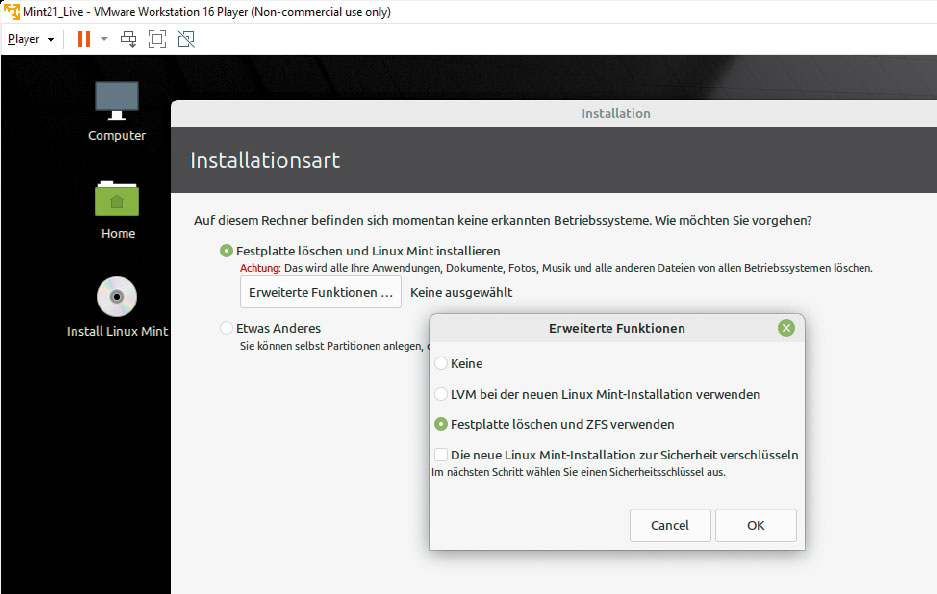Click the Erweiterte Funktionen dialog title

[617, 328]
